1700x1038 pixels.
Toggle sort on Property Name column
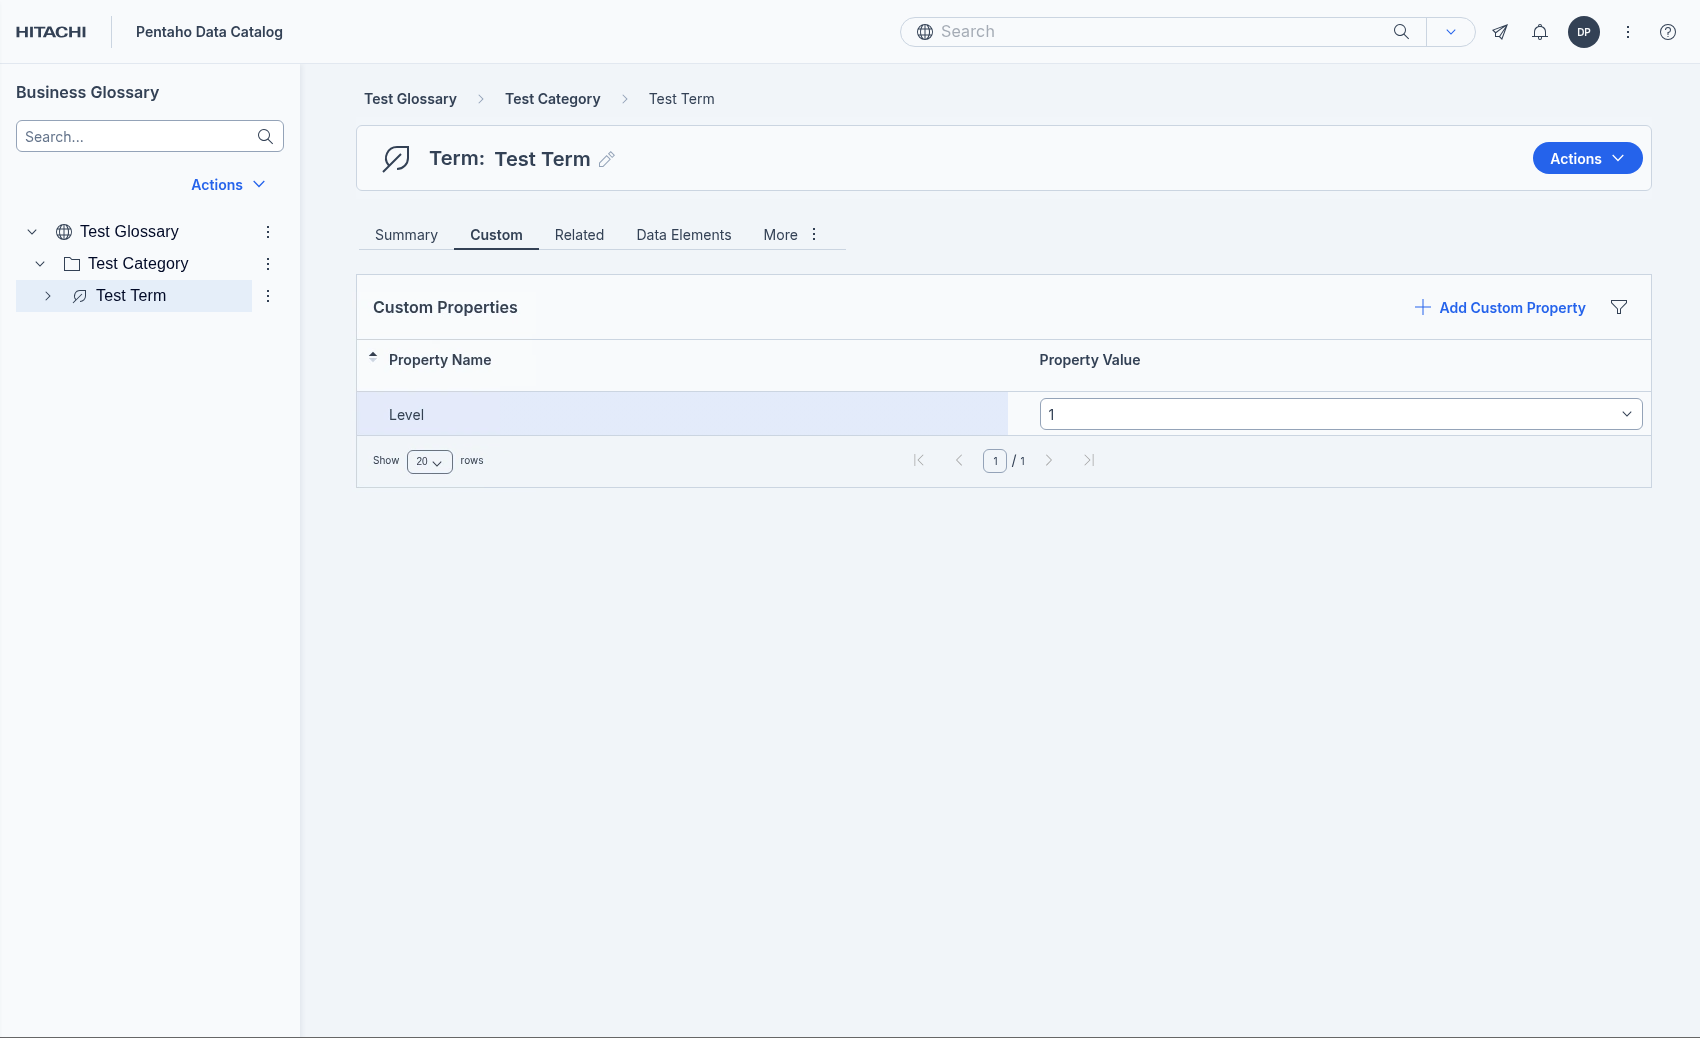click(x=439, y=360)
